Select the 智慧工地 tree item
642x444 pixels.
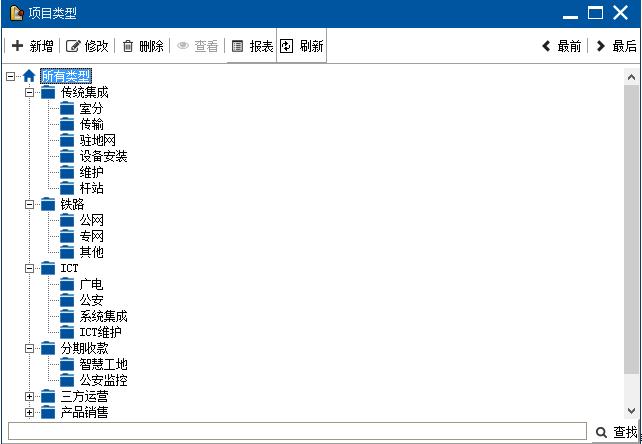tap(103, 364)
